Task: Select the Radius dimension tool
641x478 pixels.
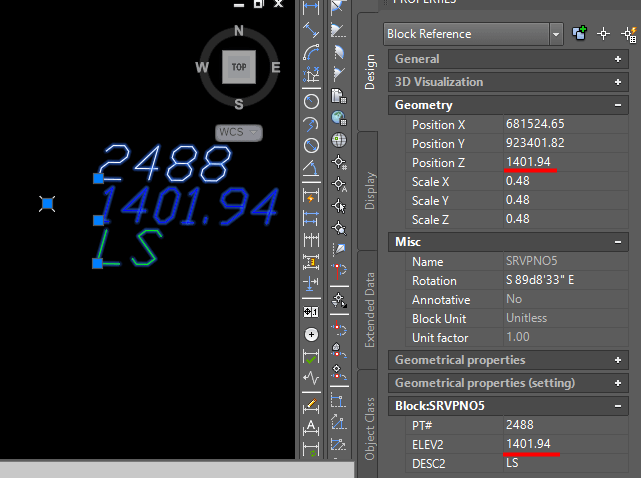Action: point(311,101)
